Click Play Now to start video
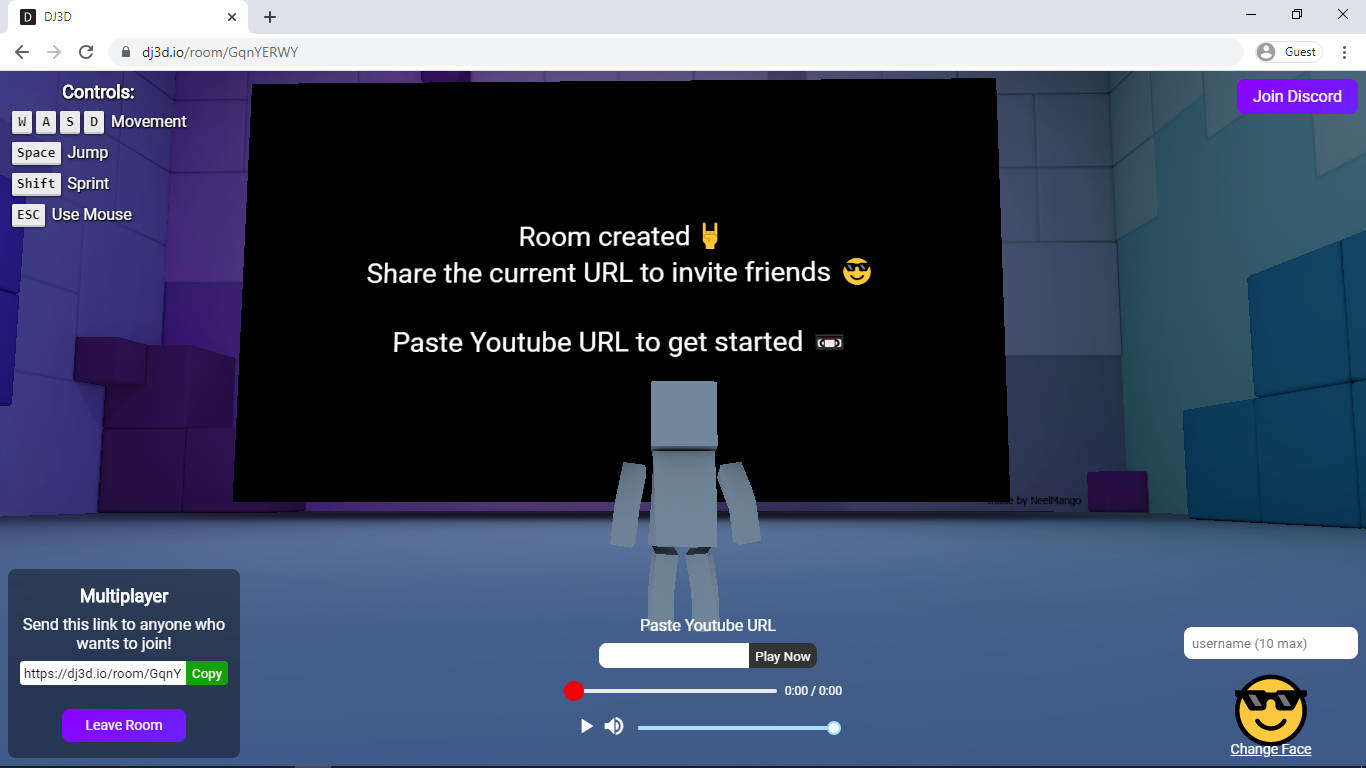Image resolution: width=1366 pixels, height=768 pixels. [x=782, y=656]
